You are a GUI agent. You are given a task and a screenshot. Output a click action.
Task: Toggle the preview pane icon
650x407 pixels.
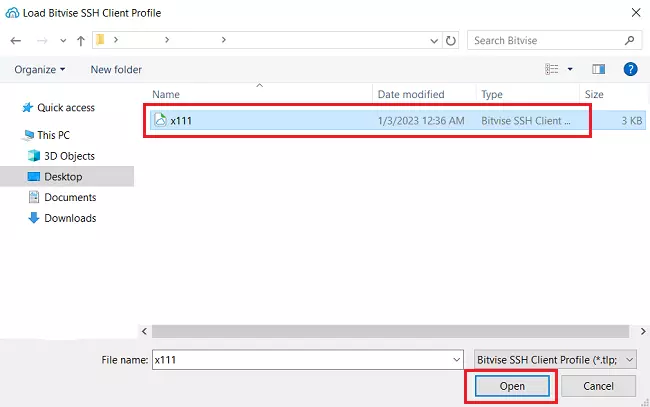coord(599,69)
